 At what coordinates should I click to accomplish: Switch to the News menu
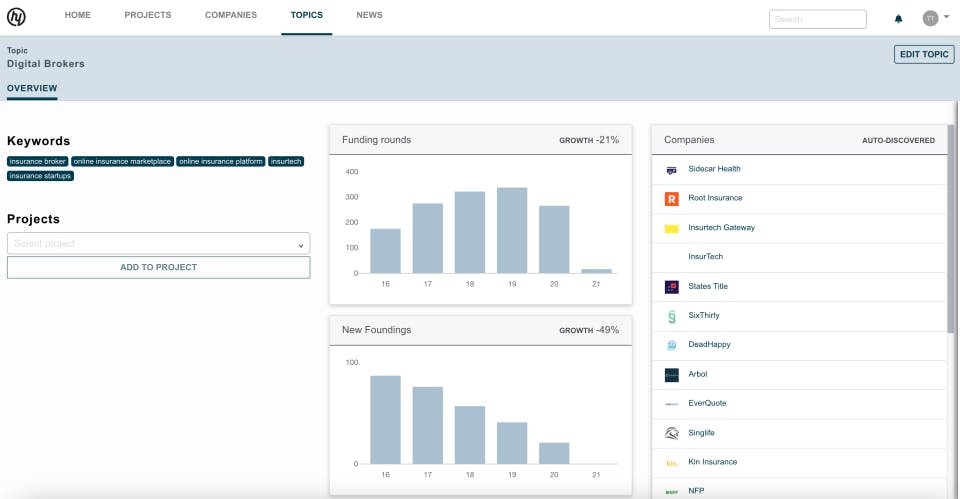[x=369, y=15]
